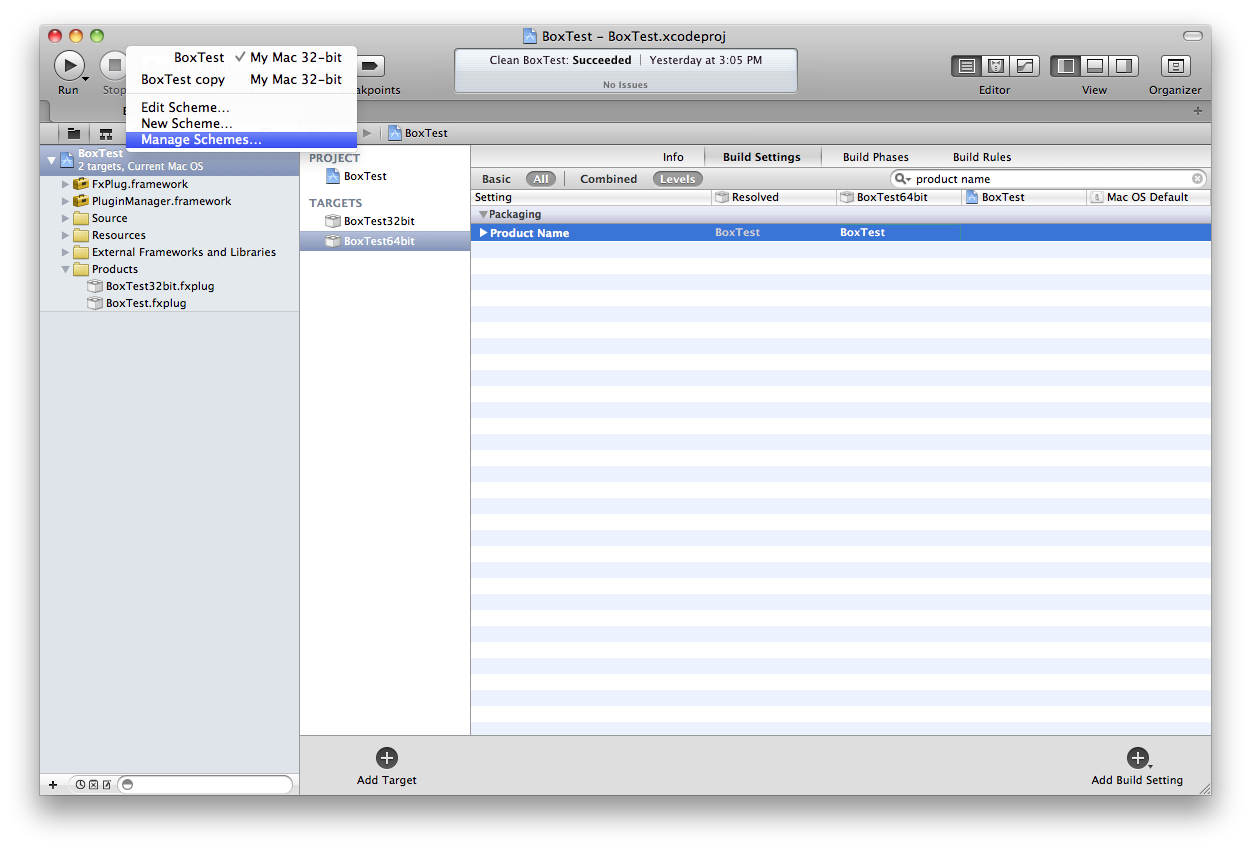Toggle the Debug area view button
The width and height of the screenshot is (1251, 850).
1095,66
